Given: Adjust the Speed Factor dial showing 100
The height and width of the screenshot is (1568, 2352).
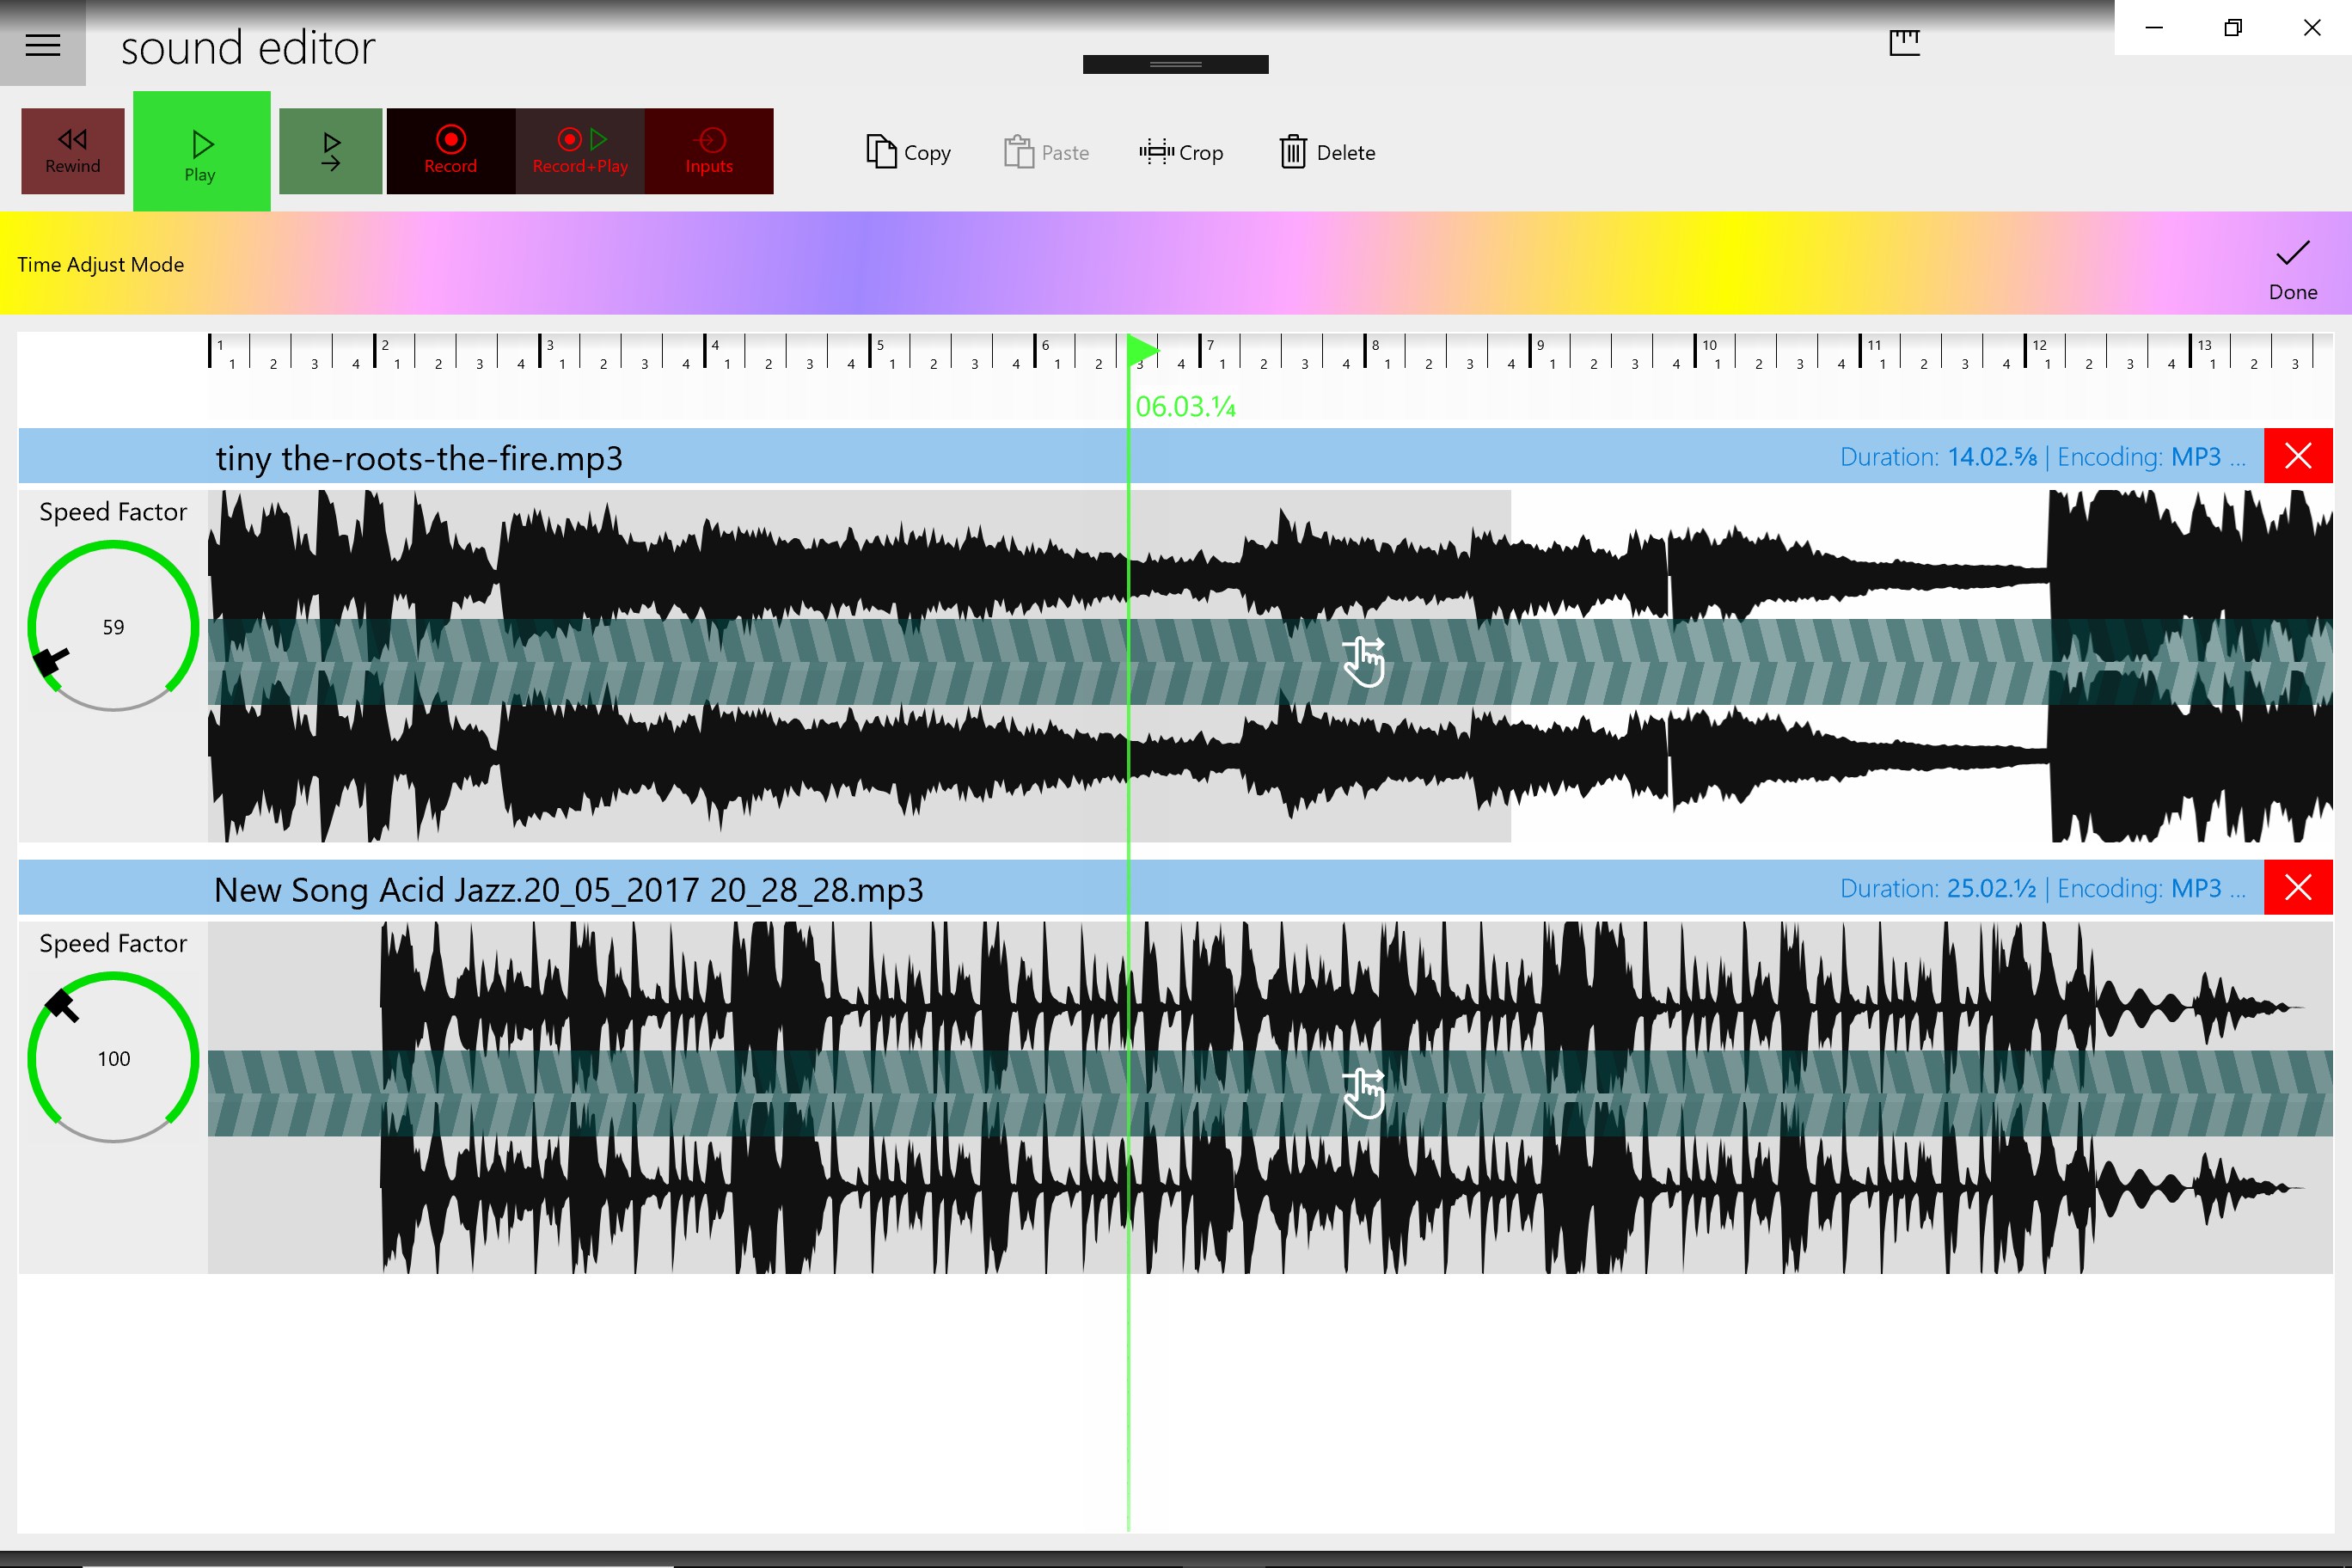Looking at the screenshot, I should pyautogui.click(x=112, y=1058).
